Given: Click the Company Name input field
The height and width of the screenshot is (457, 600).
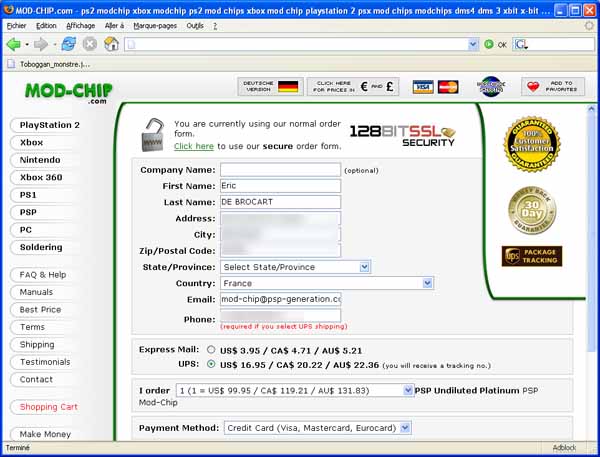Looking at the screenshot, I should (280, 170).
